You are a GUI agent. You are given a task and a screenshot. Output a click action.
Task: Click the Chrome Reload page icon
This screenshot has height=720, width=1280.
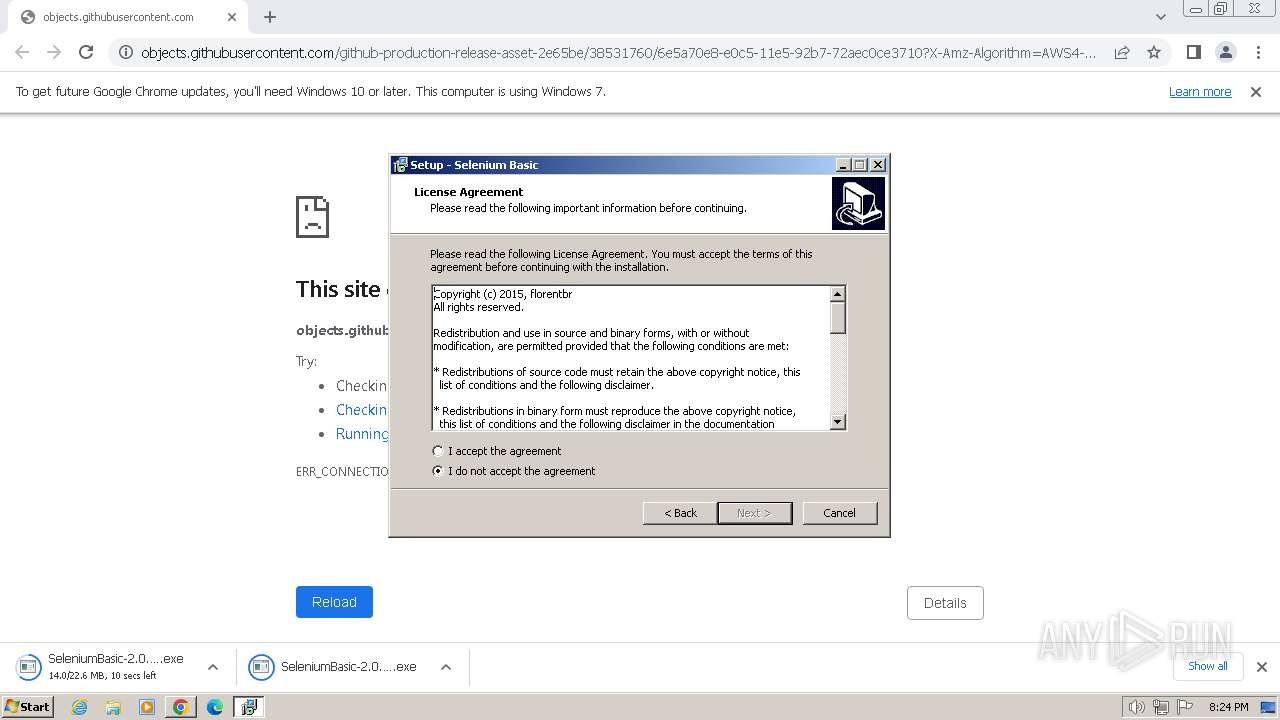(x=86, y=52)
